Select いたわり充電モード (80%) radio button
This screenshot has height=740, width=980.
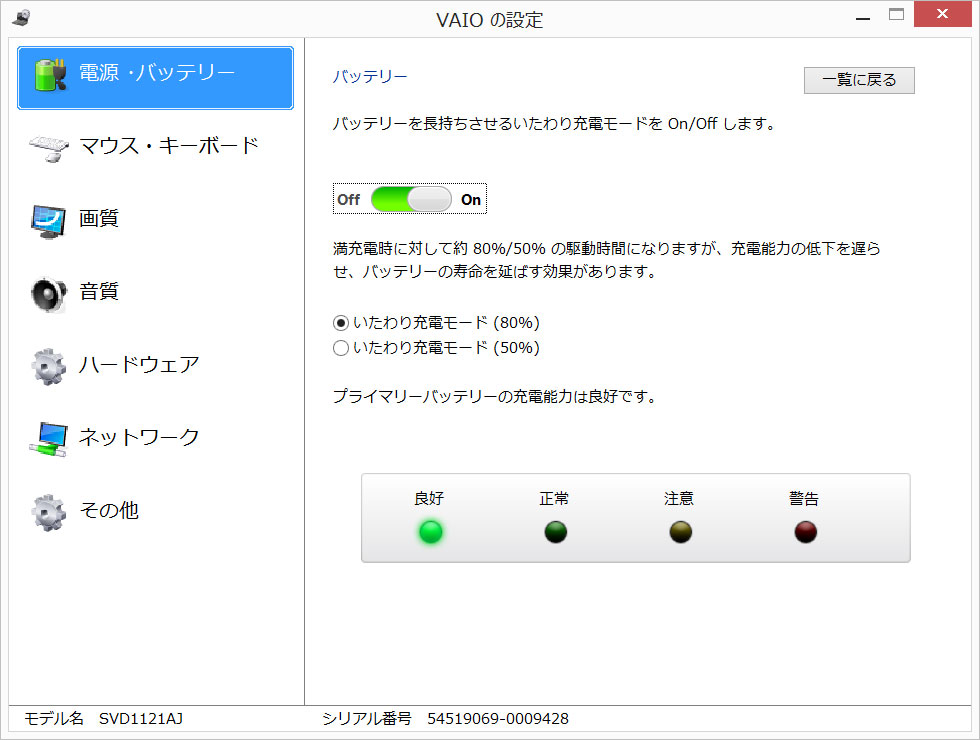pos(341,323)
